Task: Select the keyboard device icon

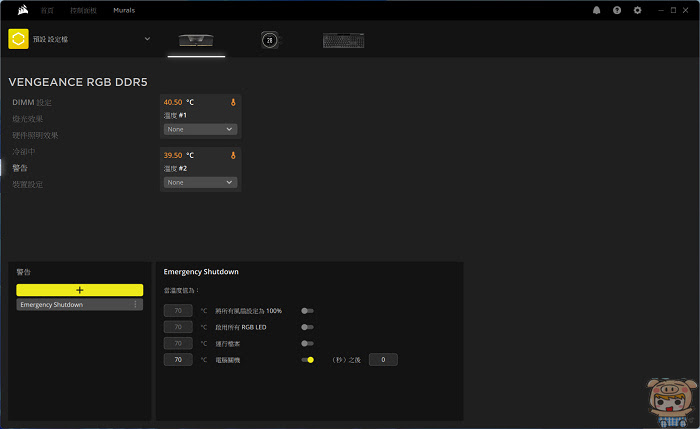Action: point(343,40)
